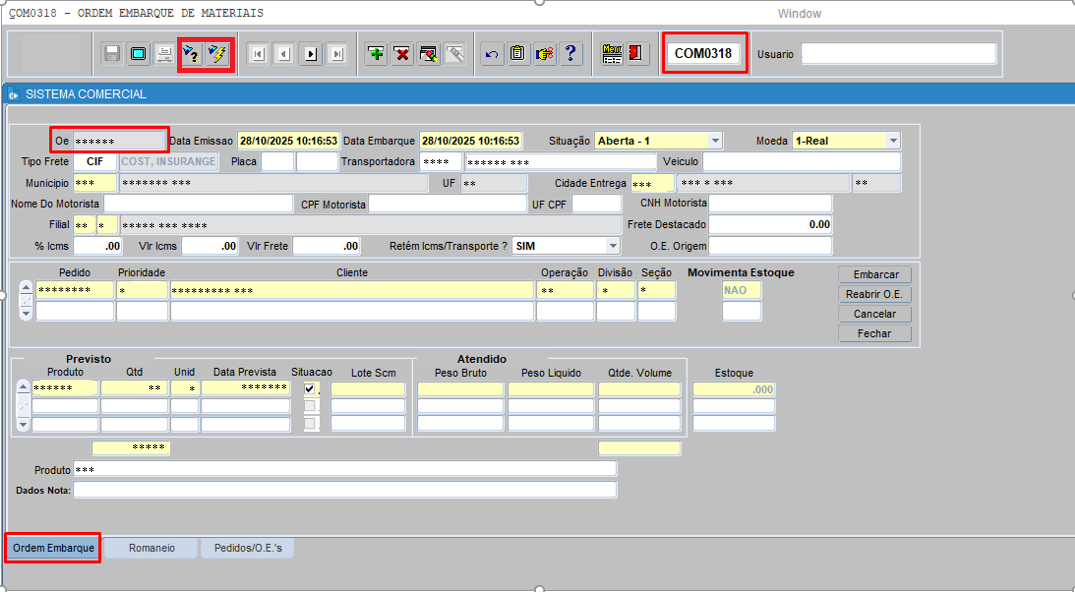Switch to the Romaneio tab
Screen dimensions: 1075x592
(x=150, y=548)
